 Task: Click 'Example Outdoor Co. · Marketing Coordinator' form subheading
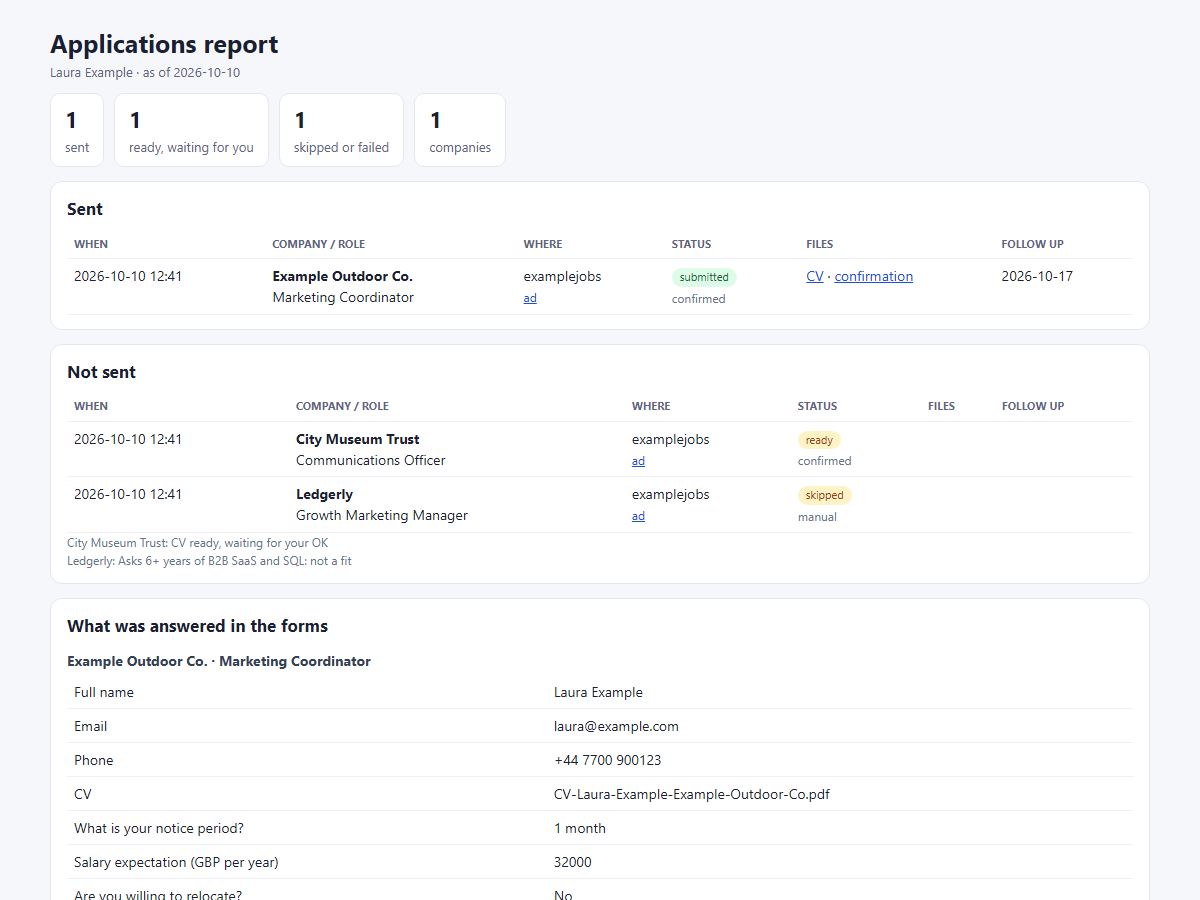219,661
